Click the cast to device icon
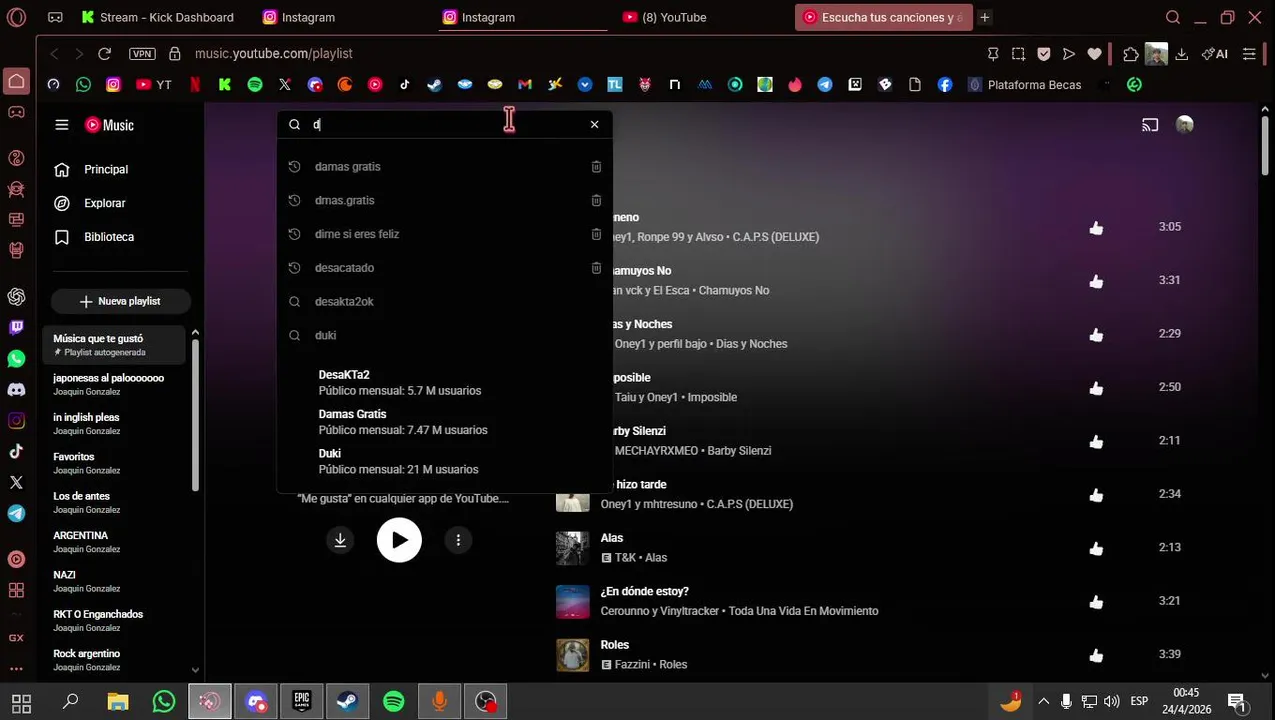Viewport: 1275px width, 720px height. click(x=1150, y=125)
